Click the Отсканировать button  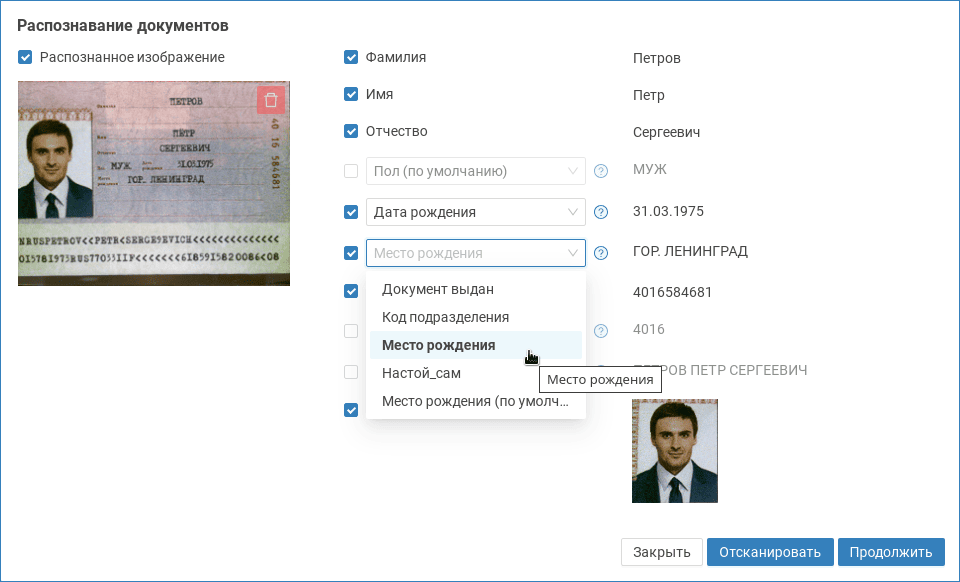pos(770,552)
